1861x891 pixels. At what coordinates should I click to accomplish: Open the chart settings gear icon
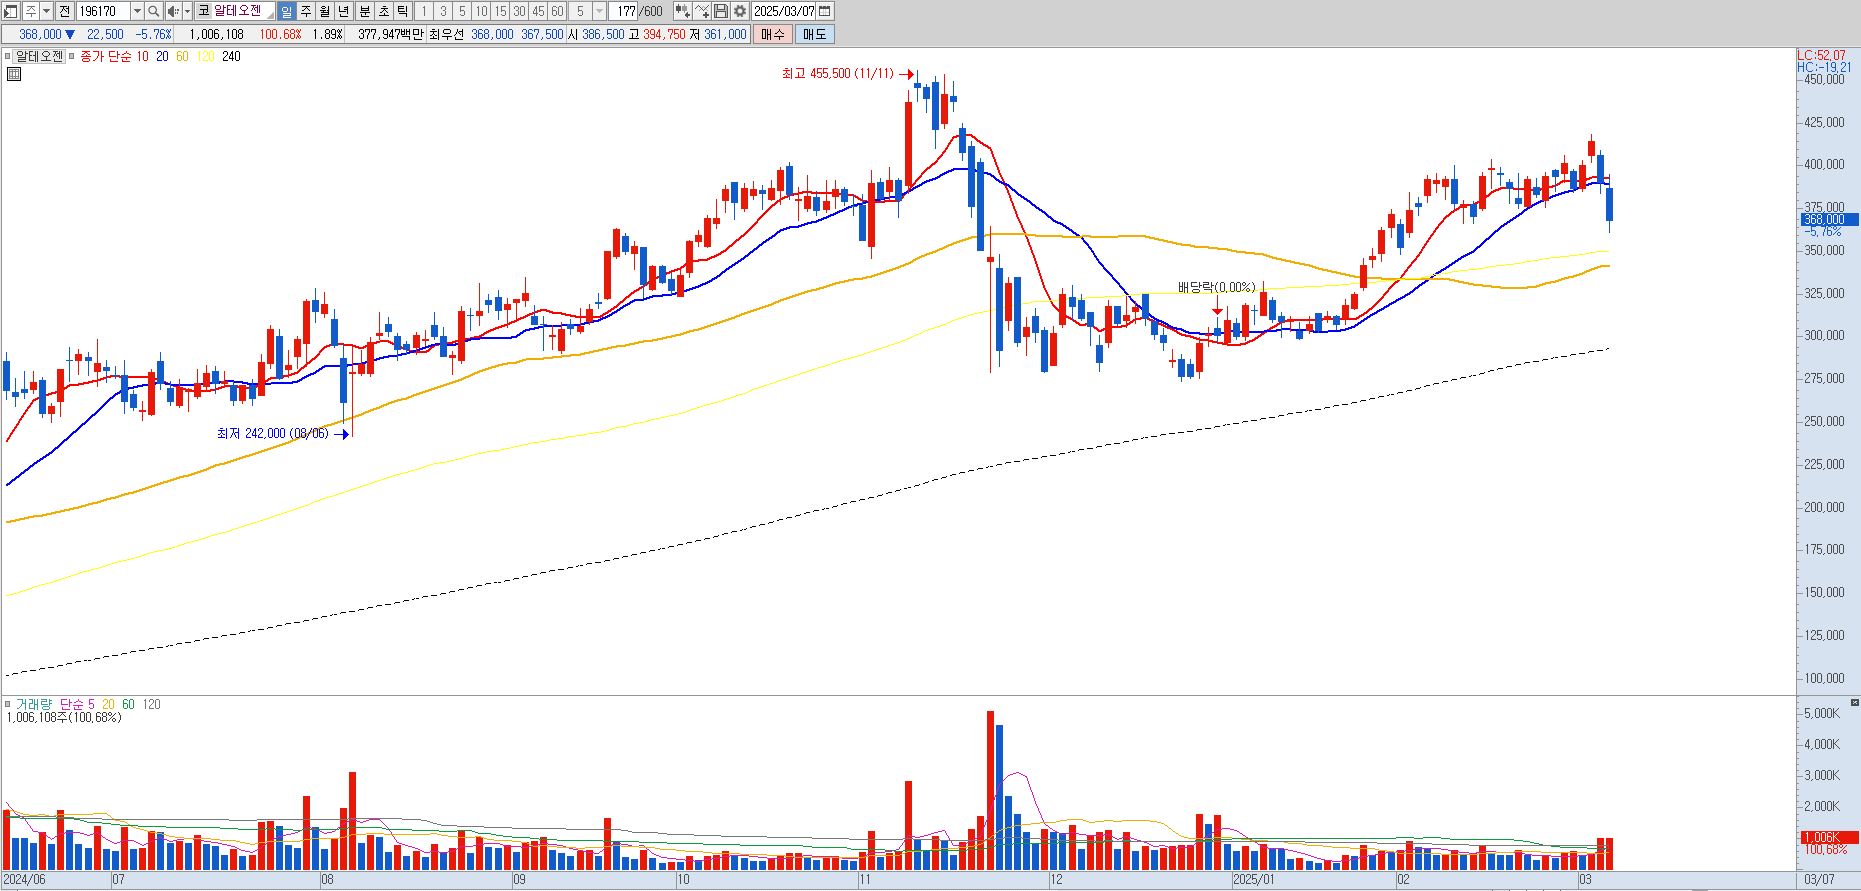(x=739, y=11)
